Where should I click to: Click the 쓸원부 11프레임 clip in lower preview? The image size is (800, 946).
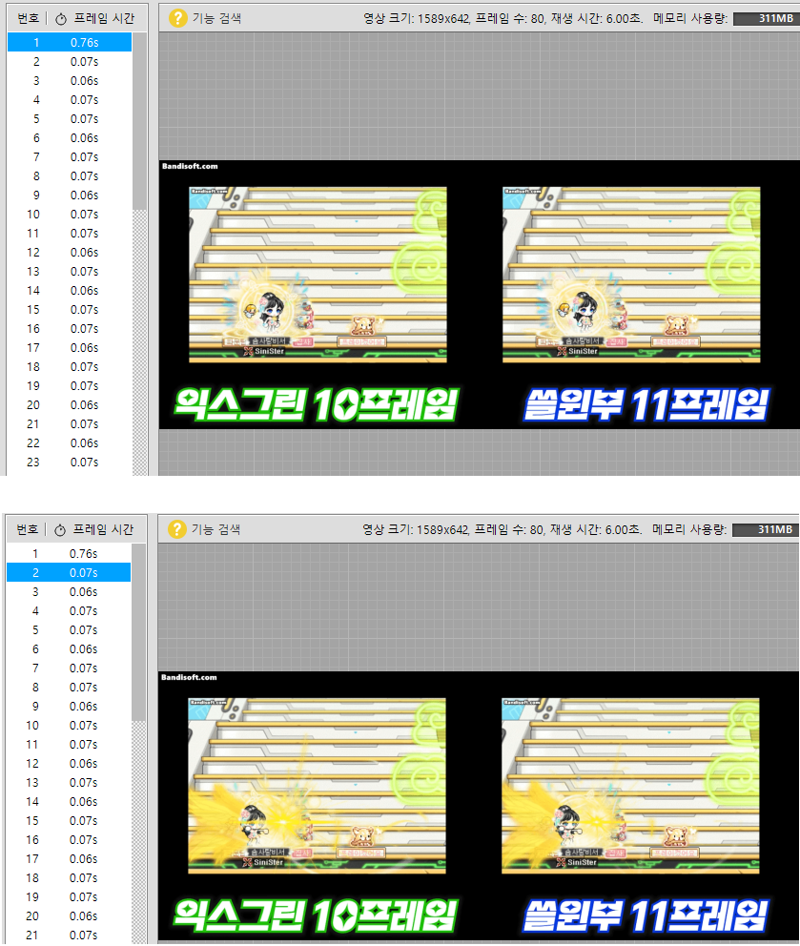click(630, 786)
